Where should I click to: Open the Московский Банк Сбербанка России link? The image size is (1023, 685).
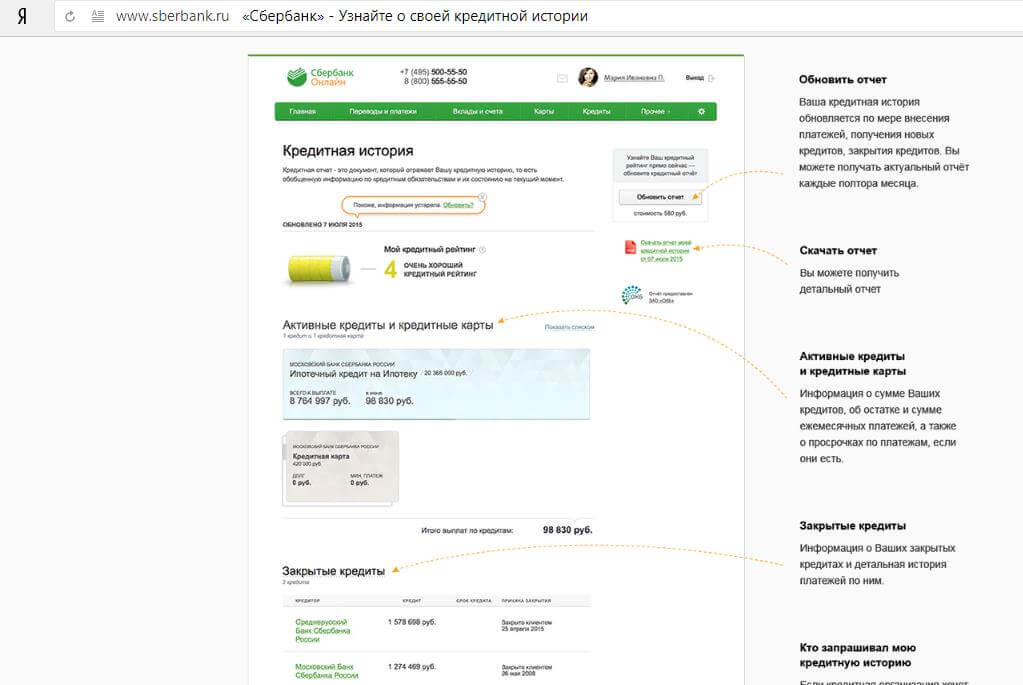pos(327,671)
